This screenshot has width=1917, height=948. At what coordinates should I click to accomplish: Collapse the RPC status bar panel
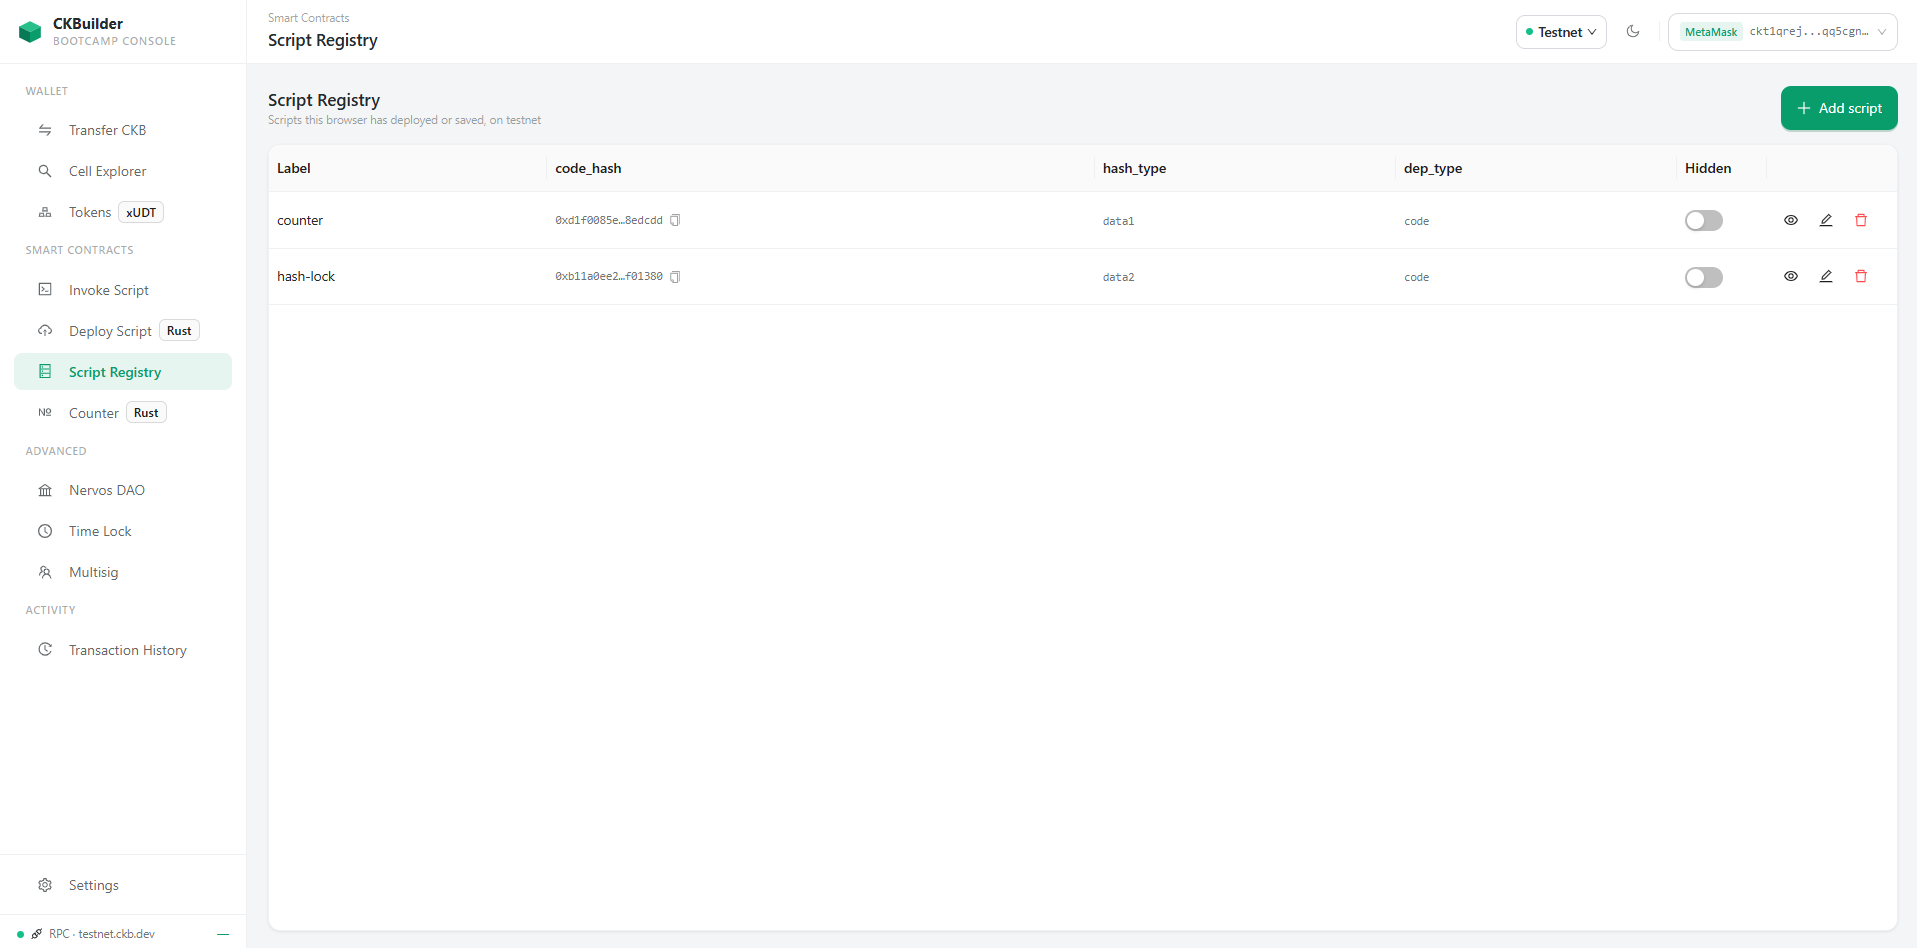click(x=223, y=934)
